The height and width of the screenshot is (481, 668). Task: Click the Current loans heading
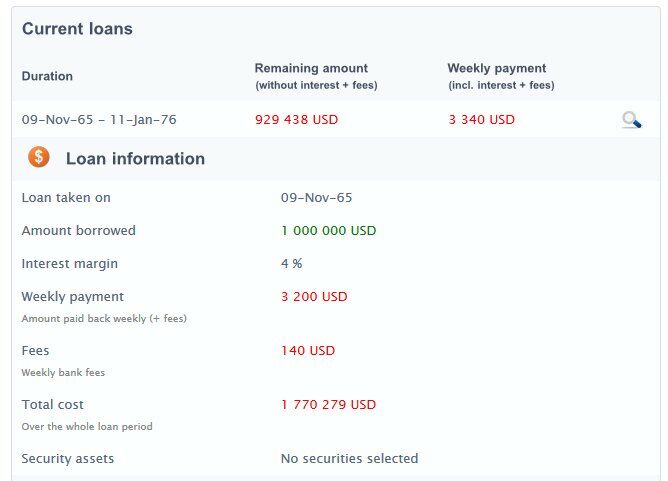[77, 29]
